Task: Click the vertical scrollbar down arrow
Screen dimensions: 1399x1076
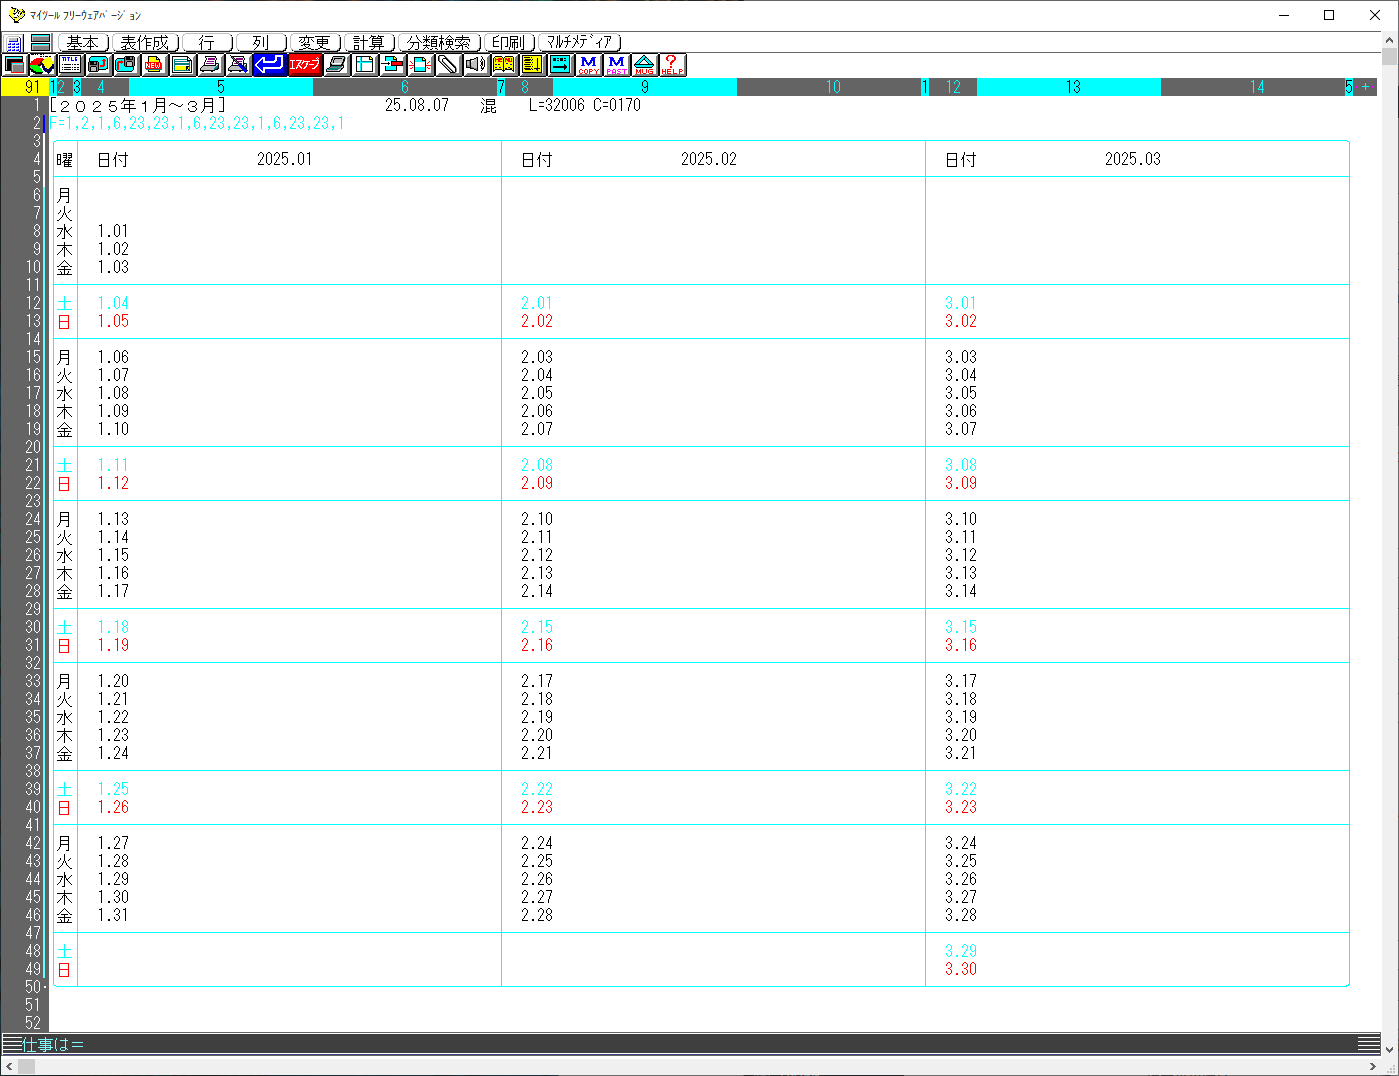Action: [1389, 1049]
